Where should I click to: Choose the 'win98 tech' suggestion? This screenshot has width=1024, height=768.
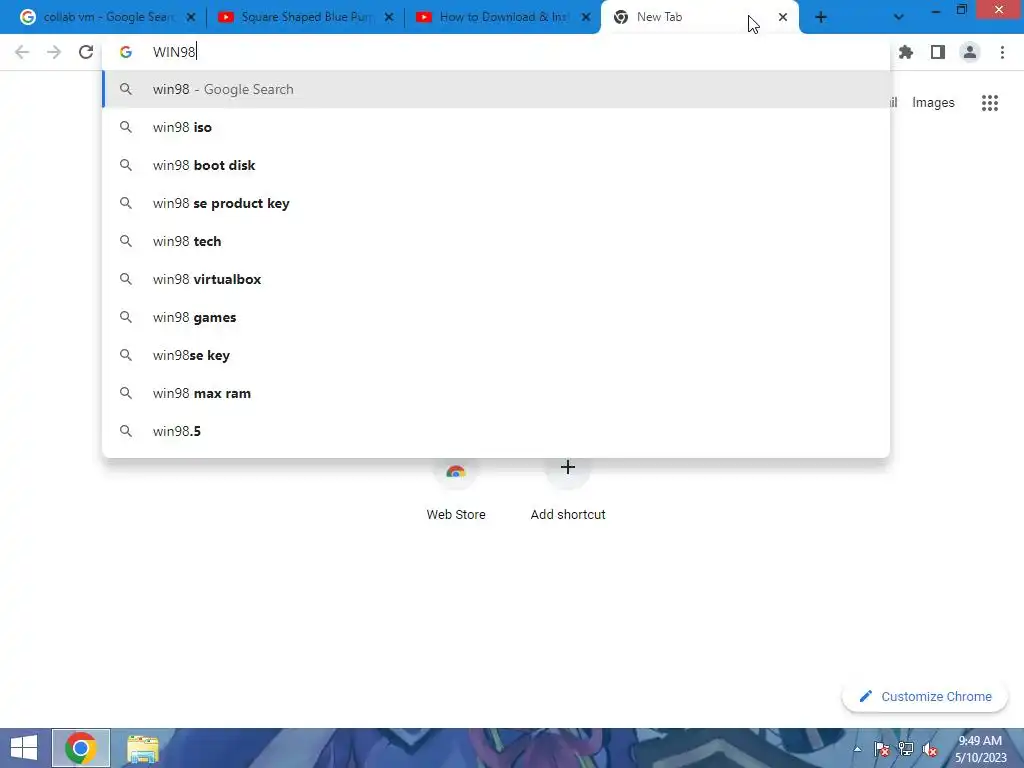496,241
